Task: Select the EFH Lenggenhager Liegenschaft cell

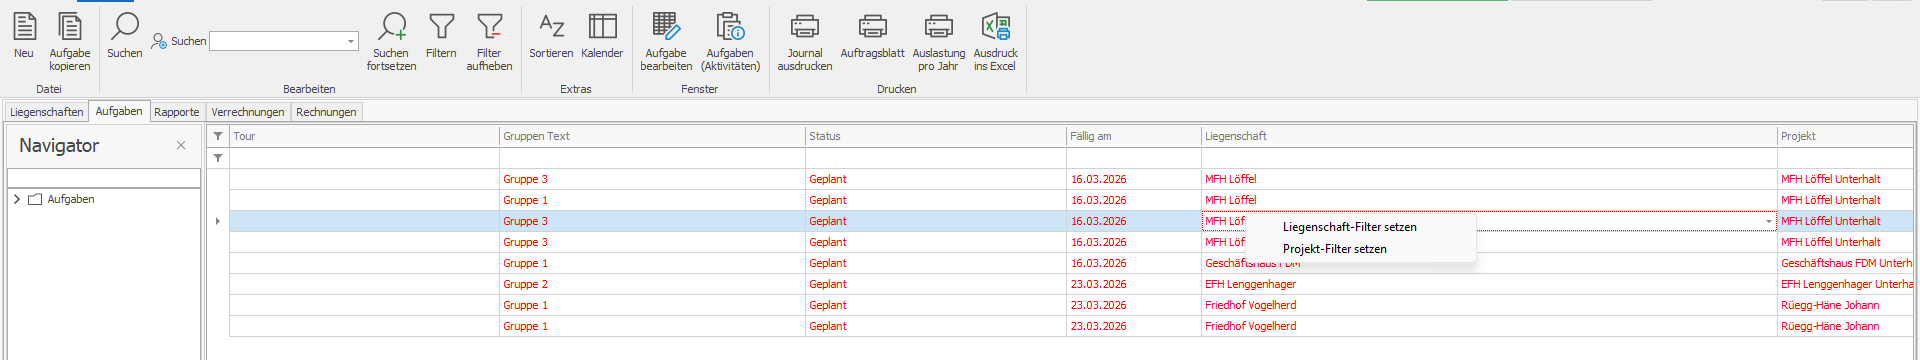Action: [x=1489, y=284]
